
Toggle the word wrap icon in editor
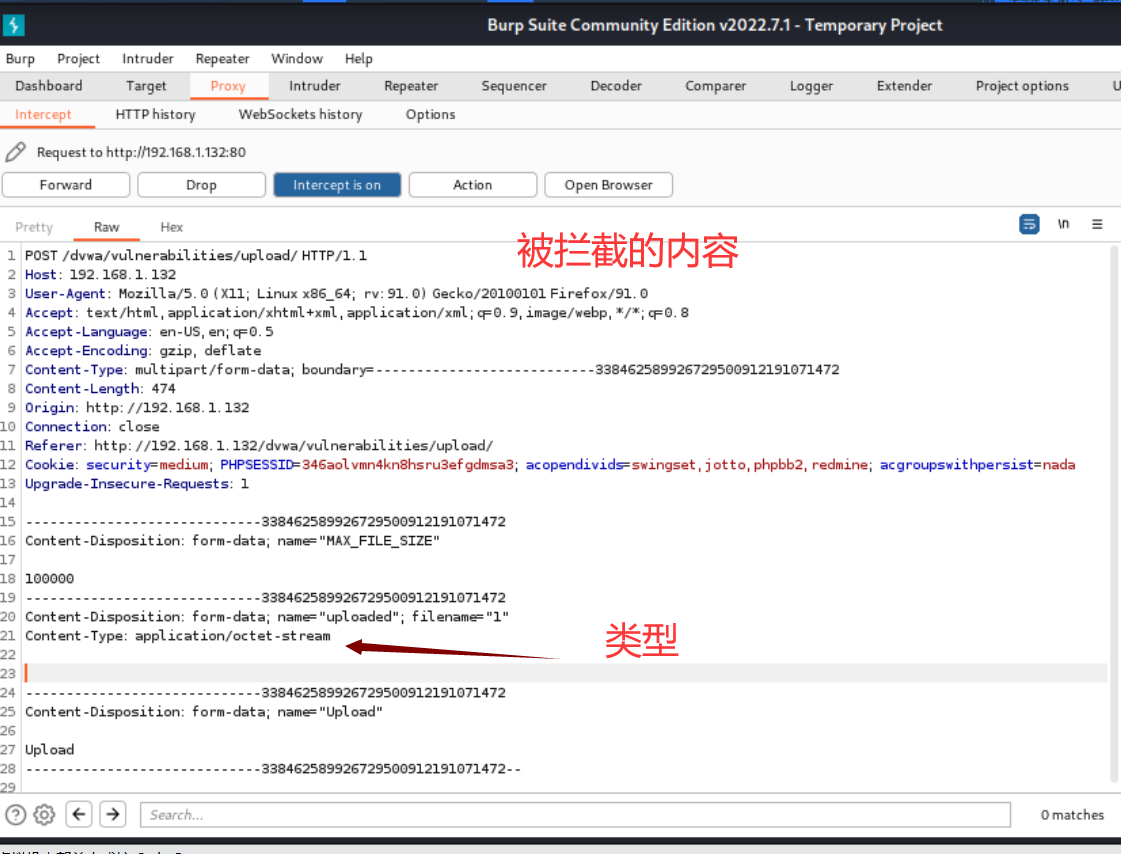click(1029, 224)
